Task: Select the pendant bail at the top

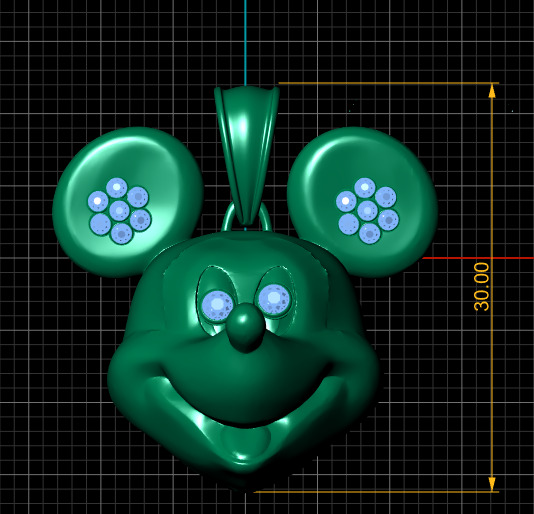Action: 247,156
